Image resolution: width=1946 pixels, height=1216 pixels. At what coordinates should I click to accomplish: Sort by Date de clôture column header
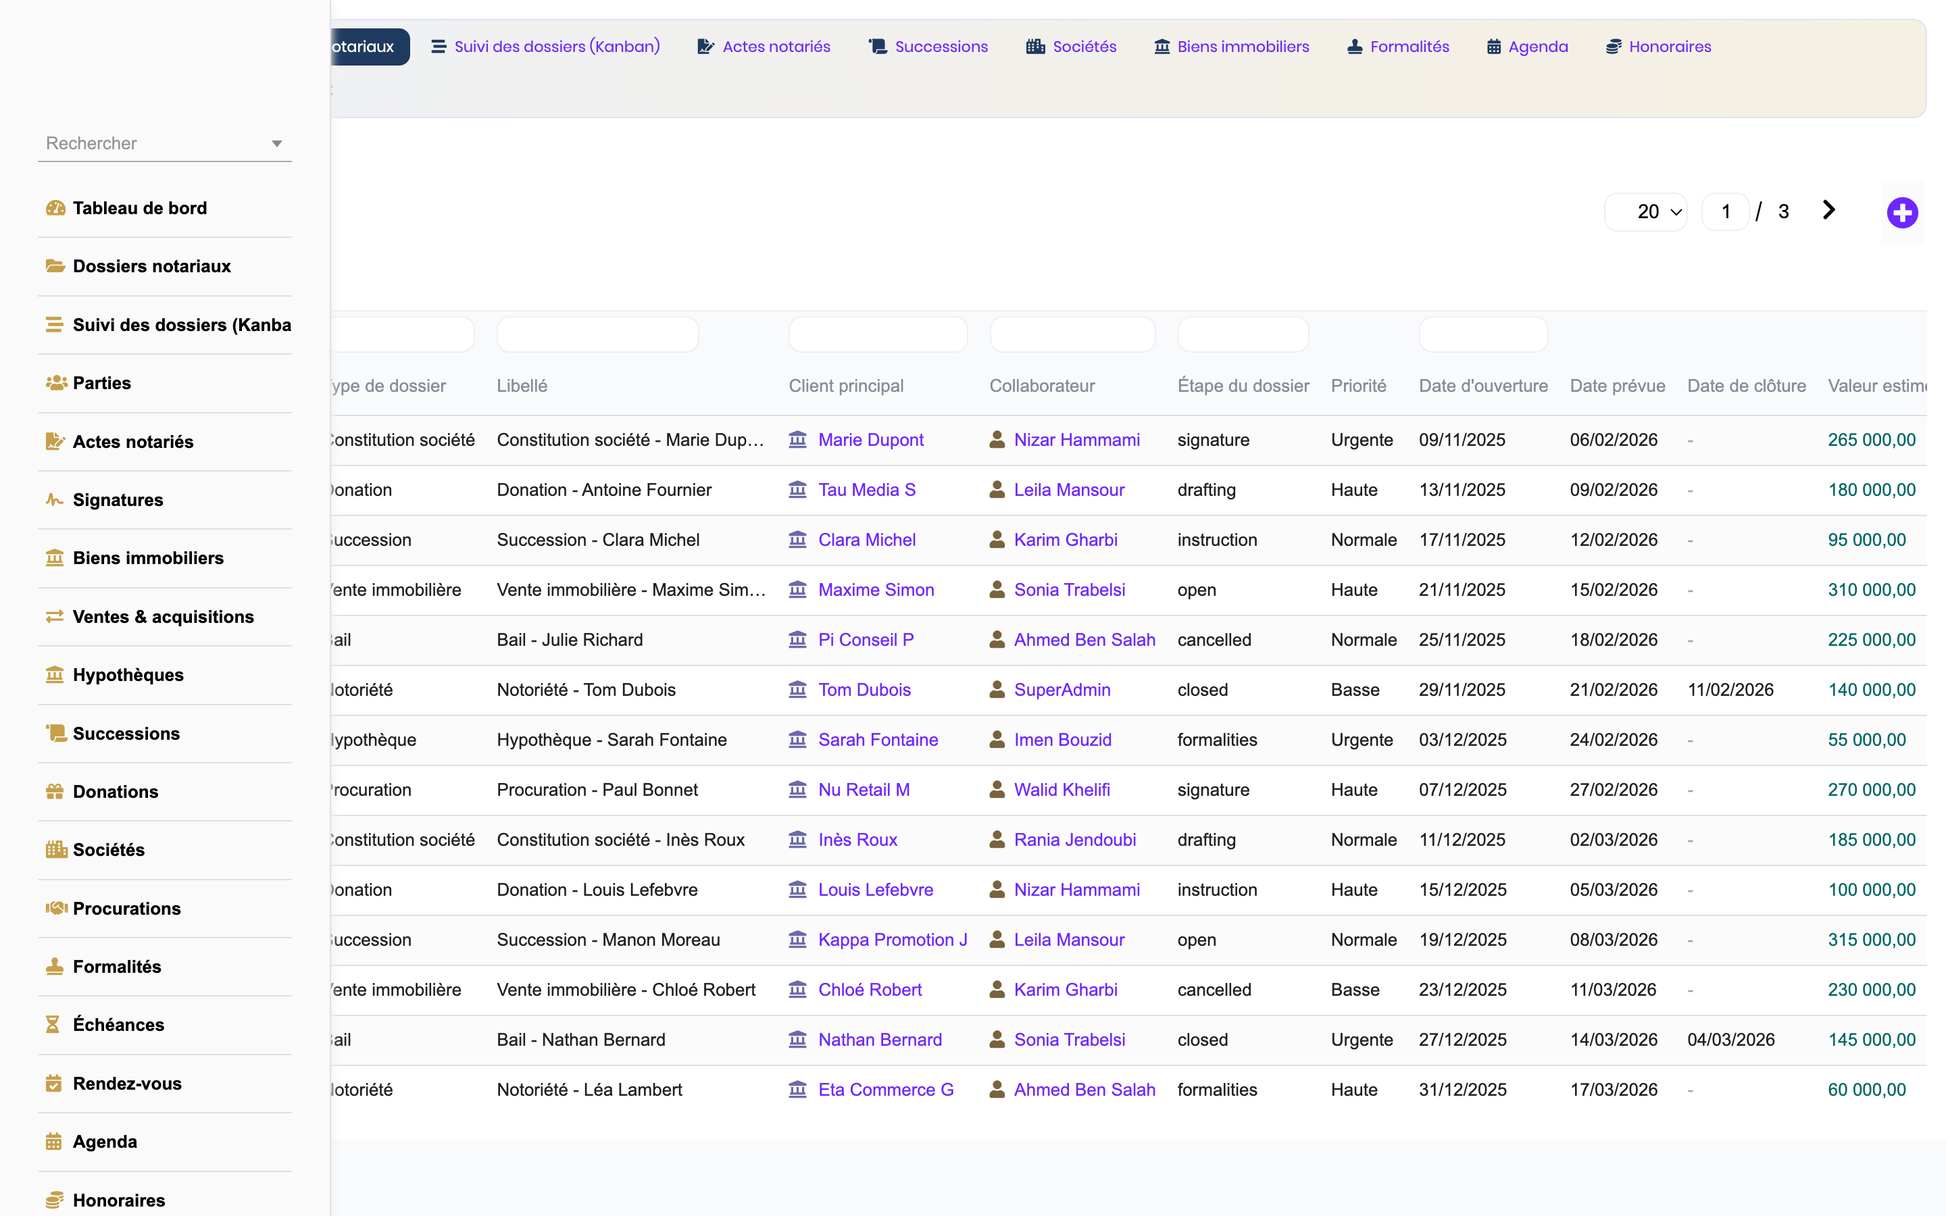click(1746, 385)
